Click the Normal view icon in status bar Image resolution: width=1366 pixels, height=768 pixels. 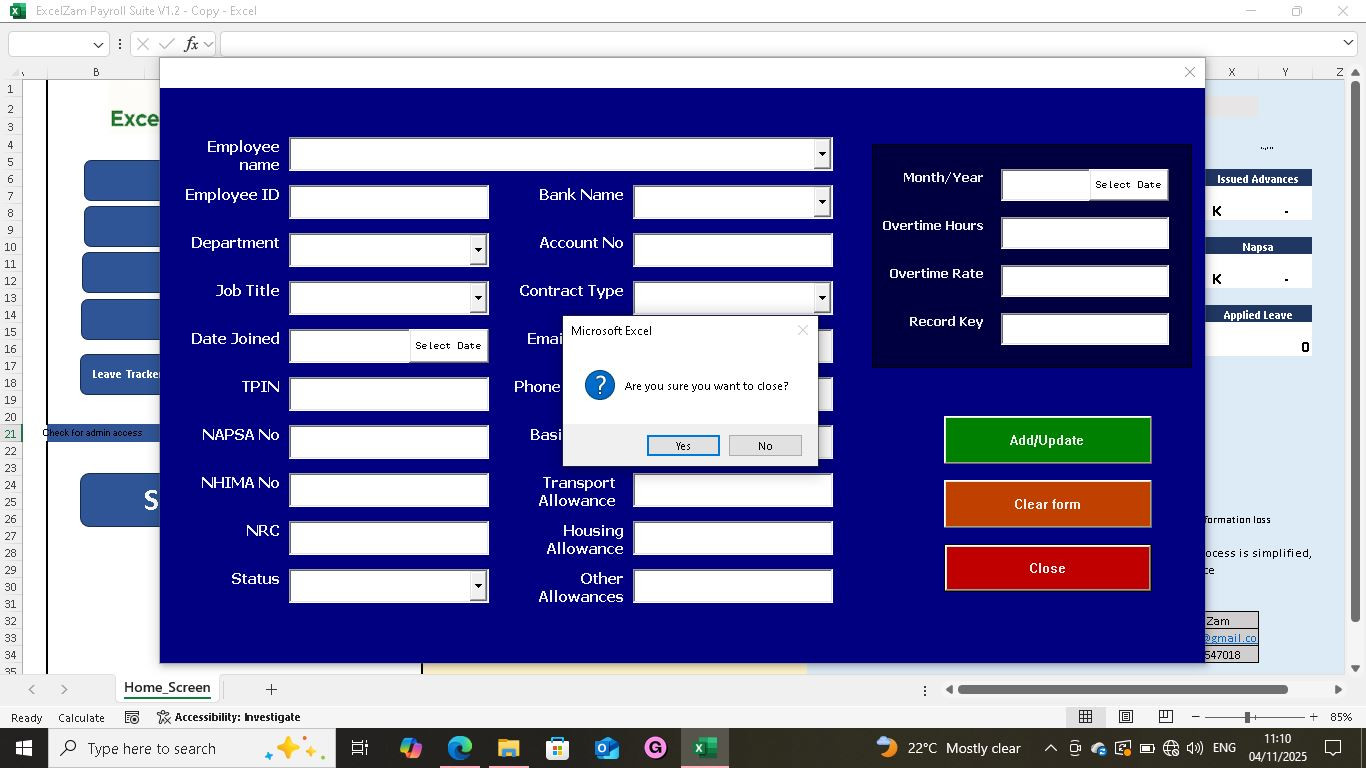pos(1085,717)
